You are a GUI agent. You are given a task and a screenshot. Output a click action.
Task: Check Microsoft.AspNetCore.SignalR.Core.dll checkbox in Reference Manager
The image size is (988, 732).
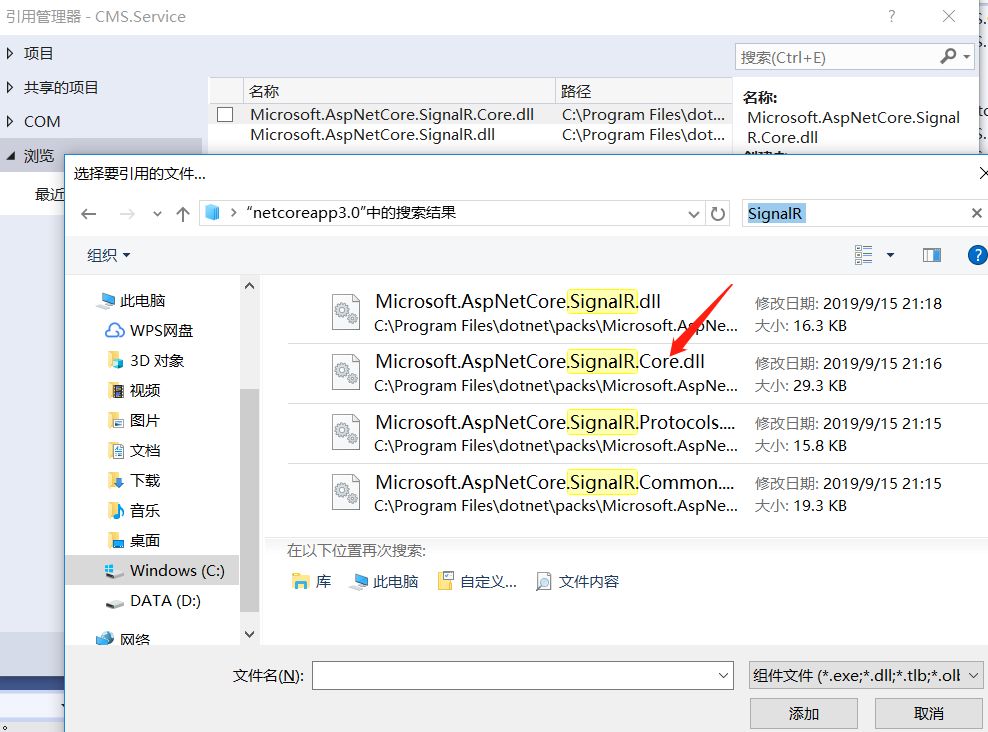click(225, 115)
